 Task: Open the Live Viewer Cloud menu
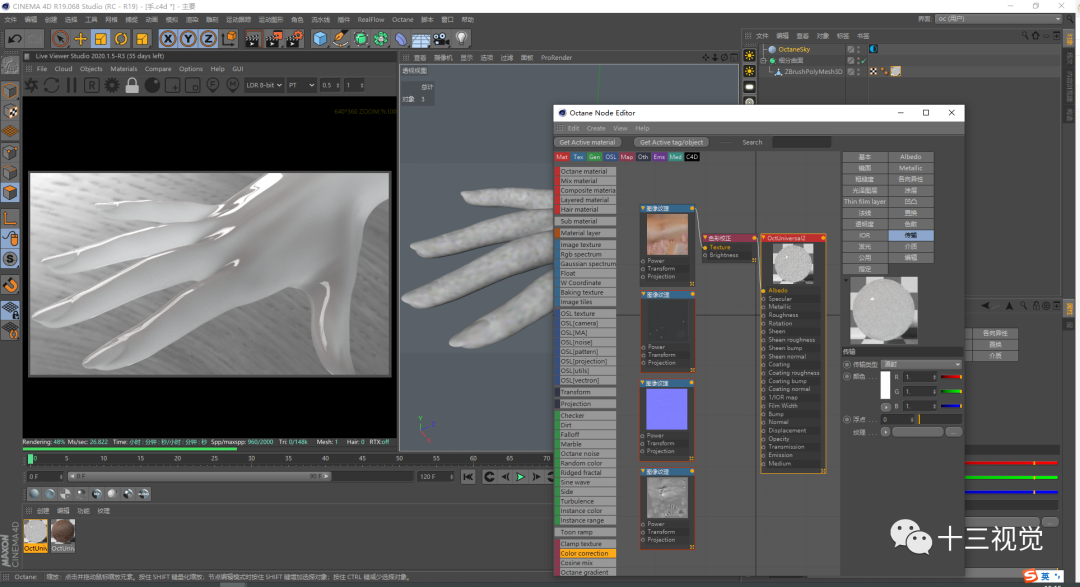[63, 69]
